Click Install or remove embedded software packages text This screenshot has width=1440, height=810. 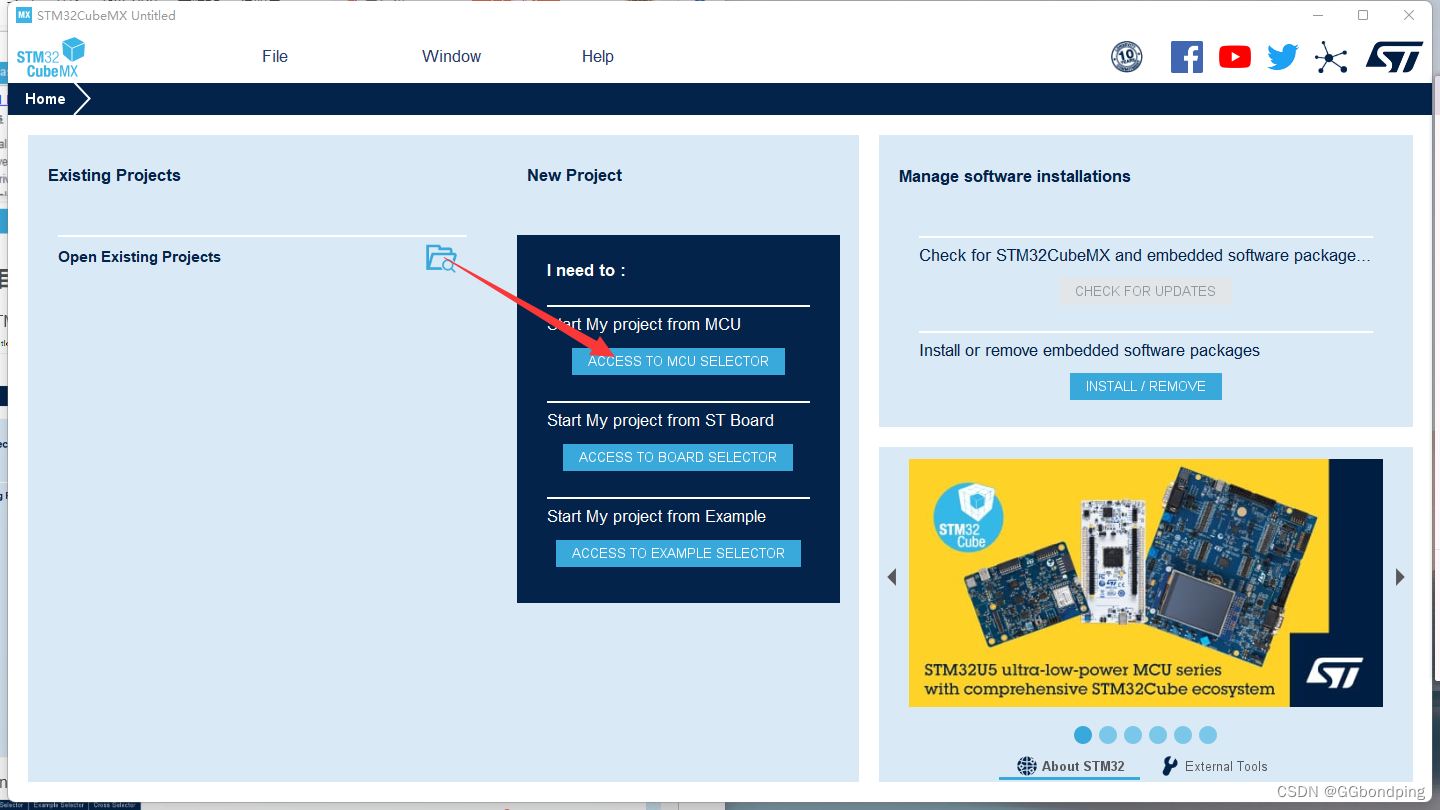(1089, 351)
